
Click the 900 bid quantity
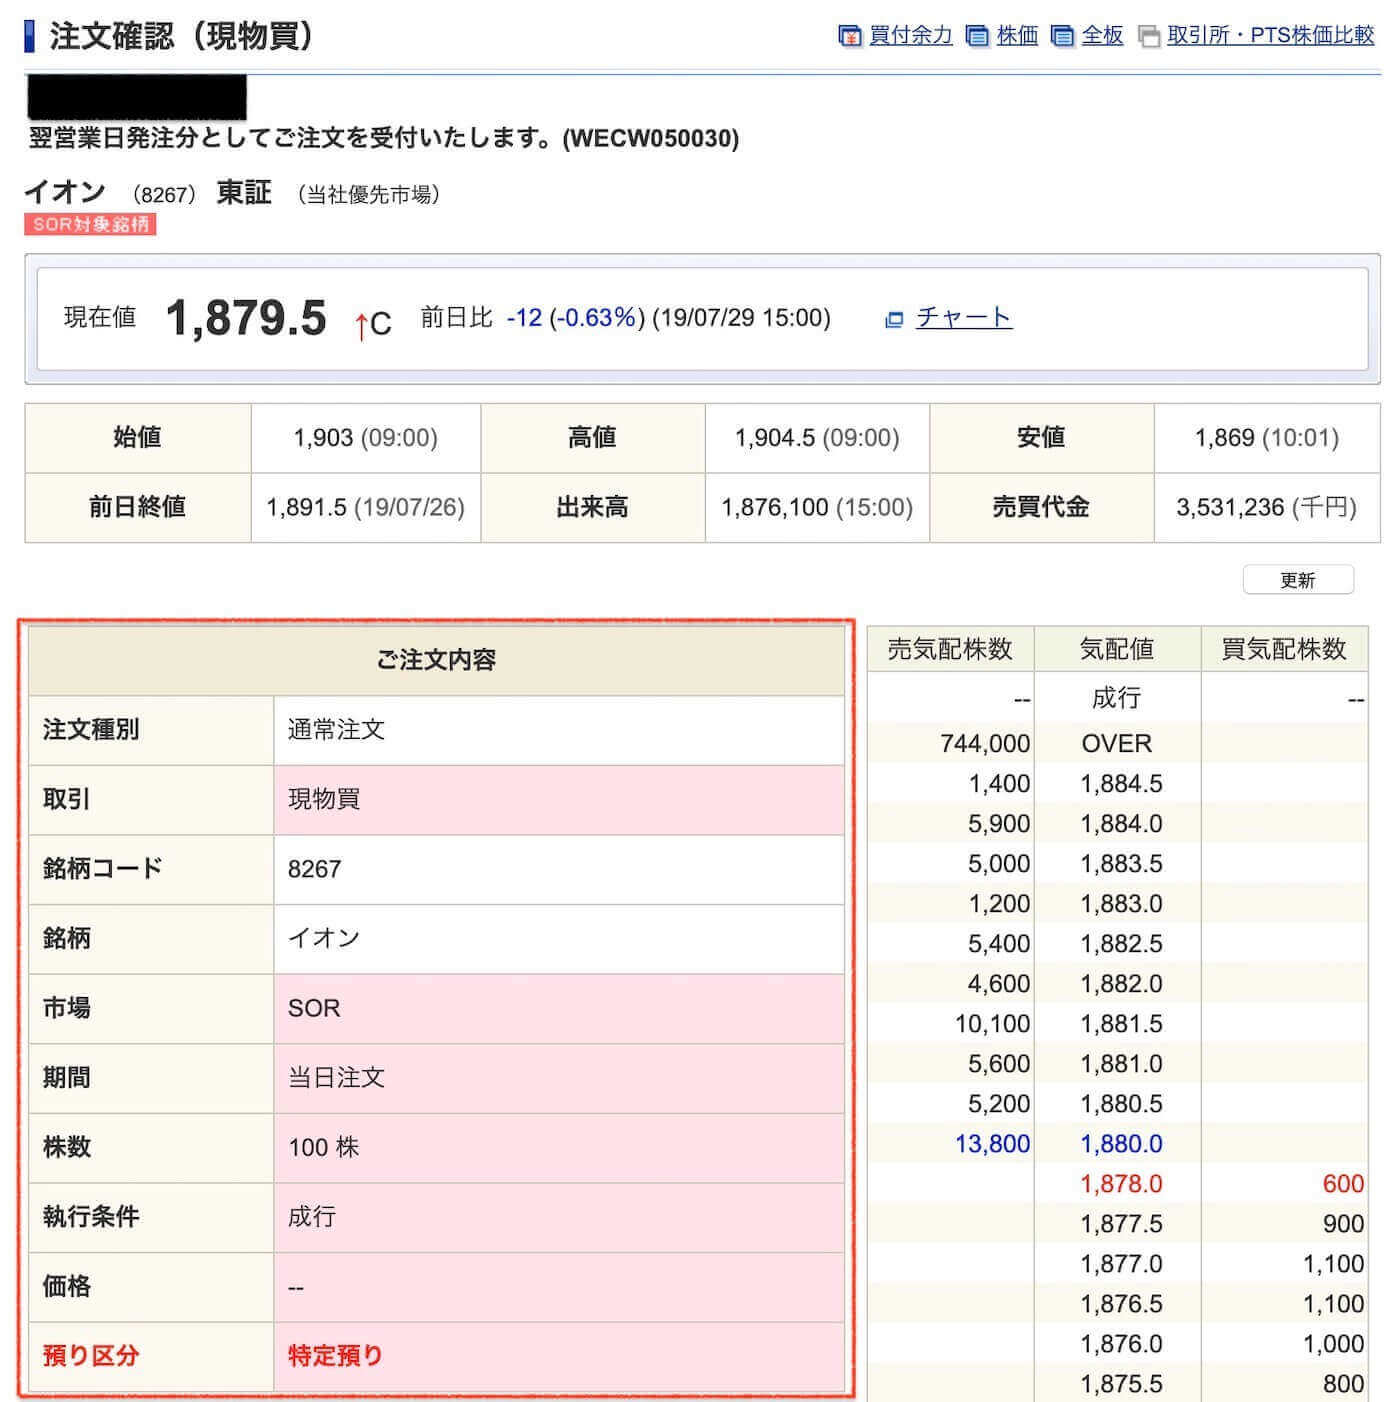click(1343, 1224)
